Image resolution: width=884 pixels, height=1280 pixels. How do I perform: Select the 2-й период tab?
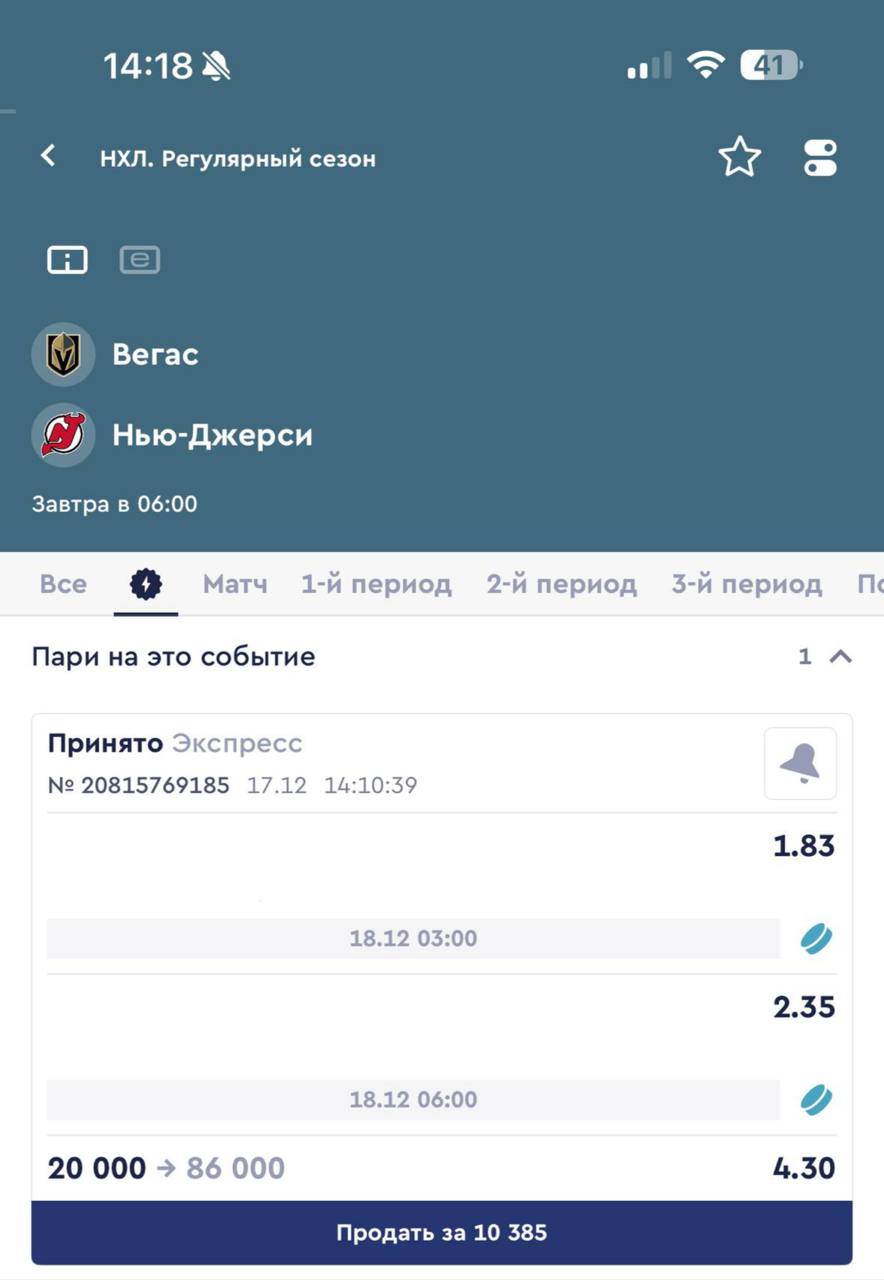[x=561, y=584]
